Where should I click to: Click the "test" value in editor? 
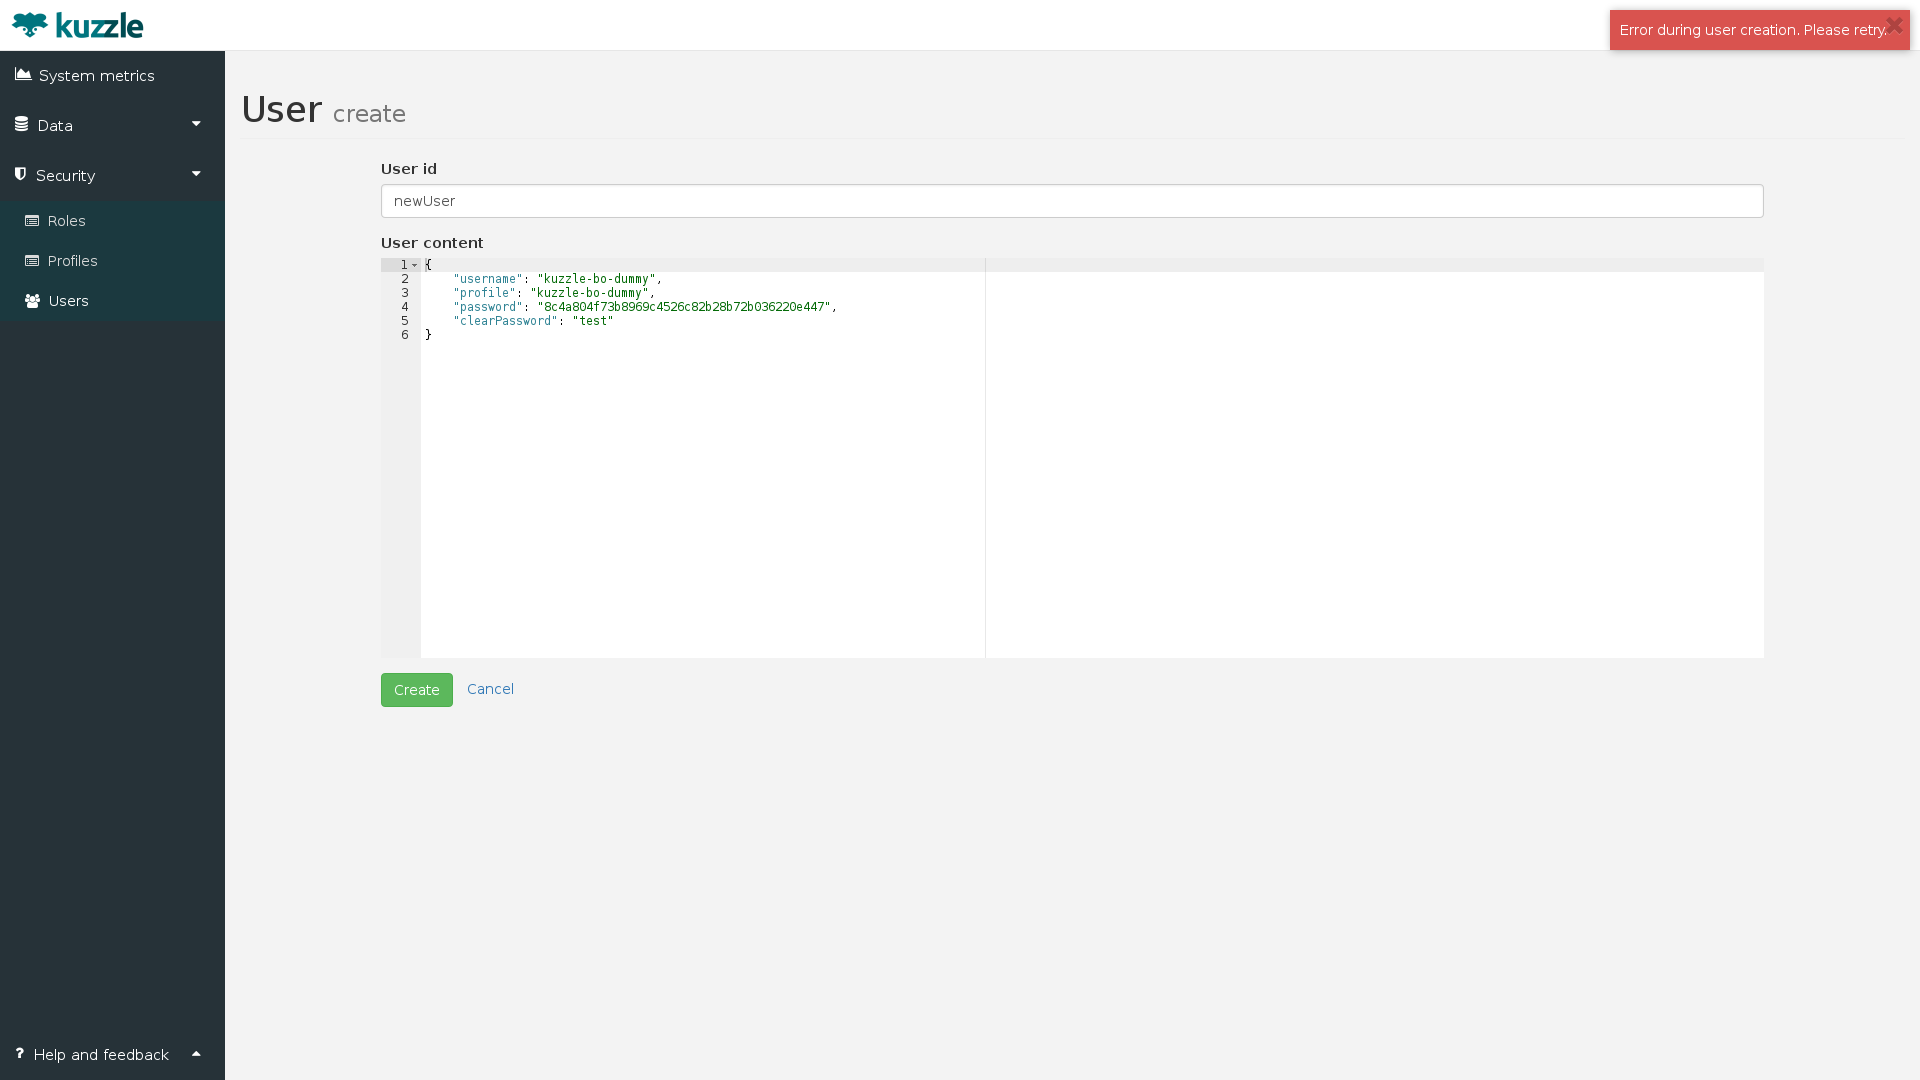point(593,321)
